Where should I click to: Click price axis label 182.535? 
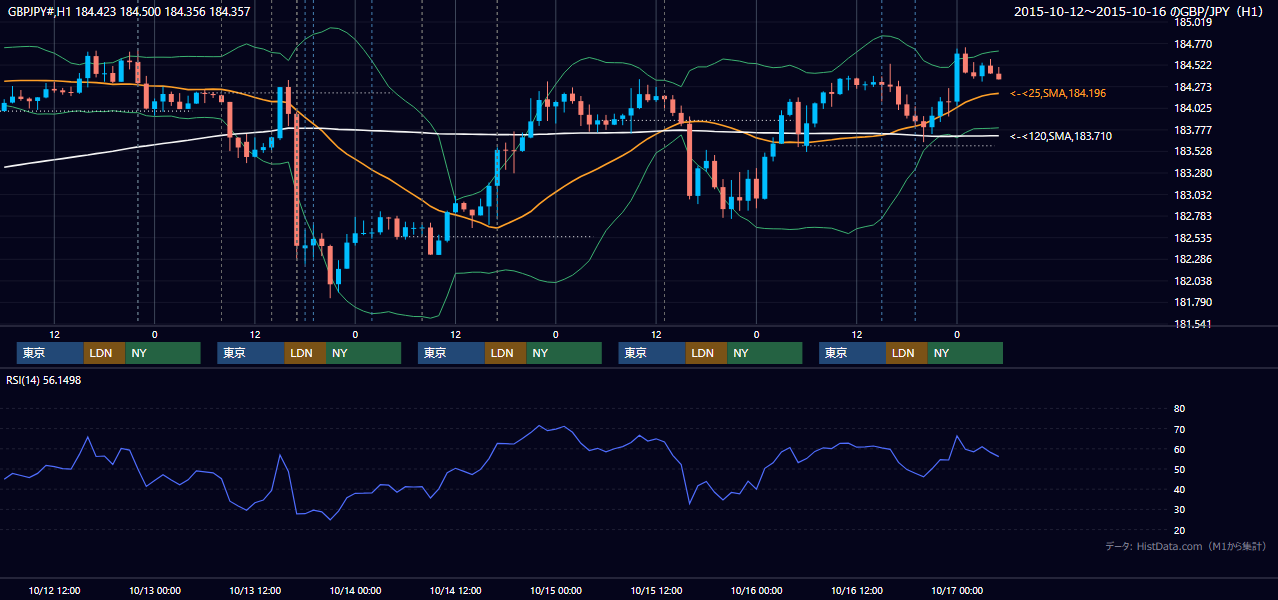point(1192,238)
